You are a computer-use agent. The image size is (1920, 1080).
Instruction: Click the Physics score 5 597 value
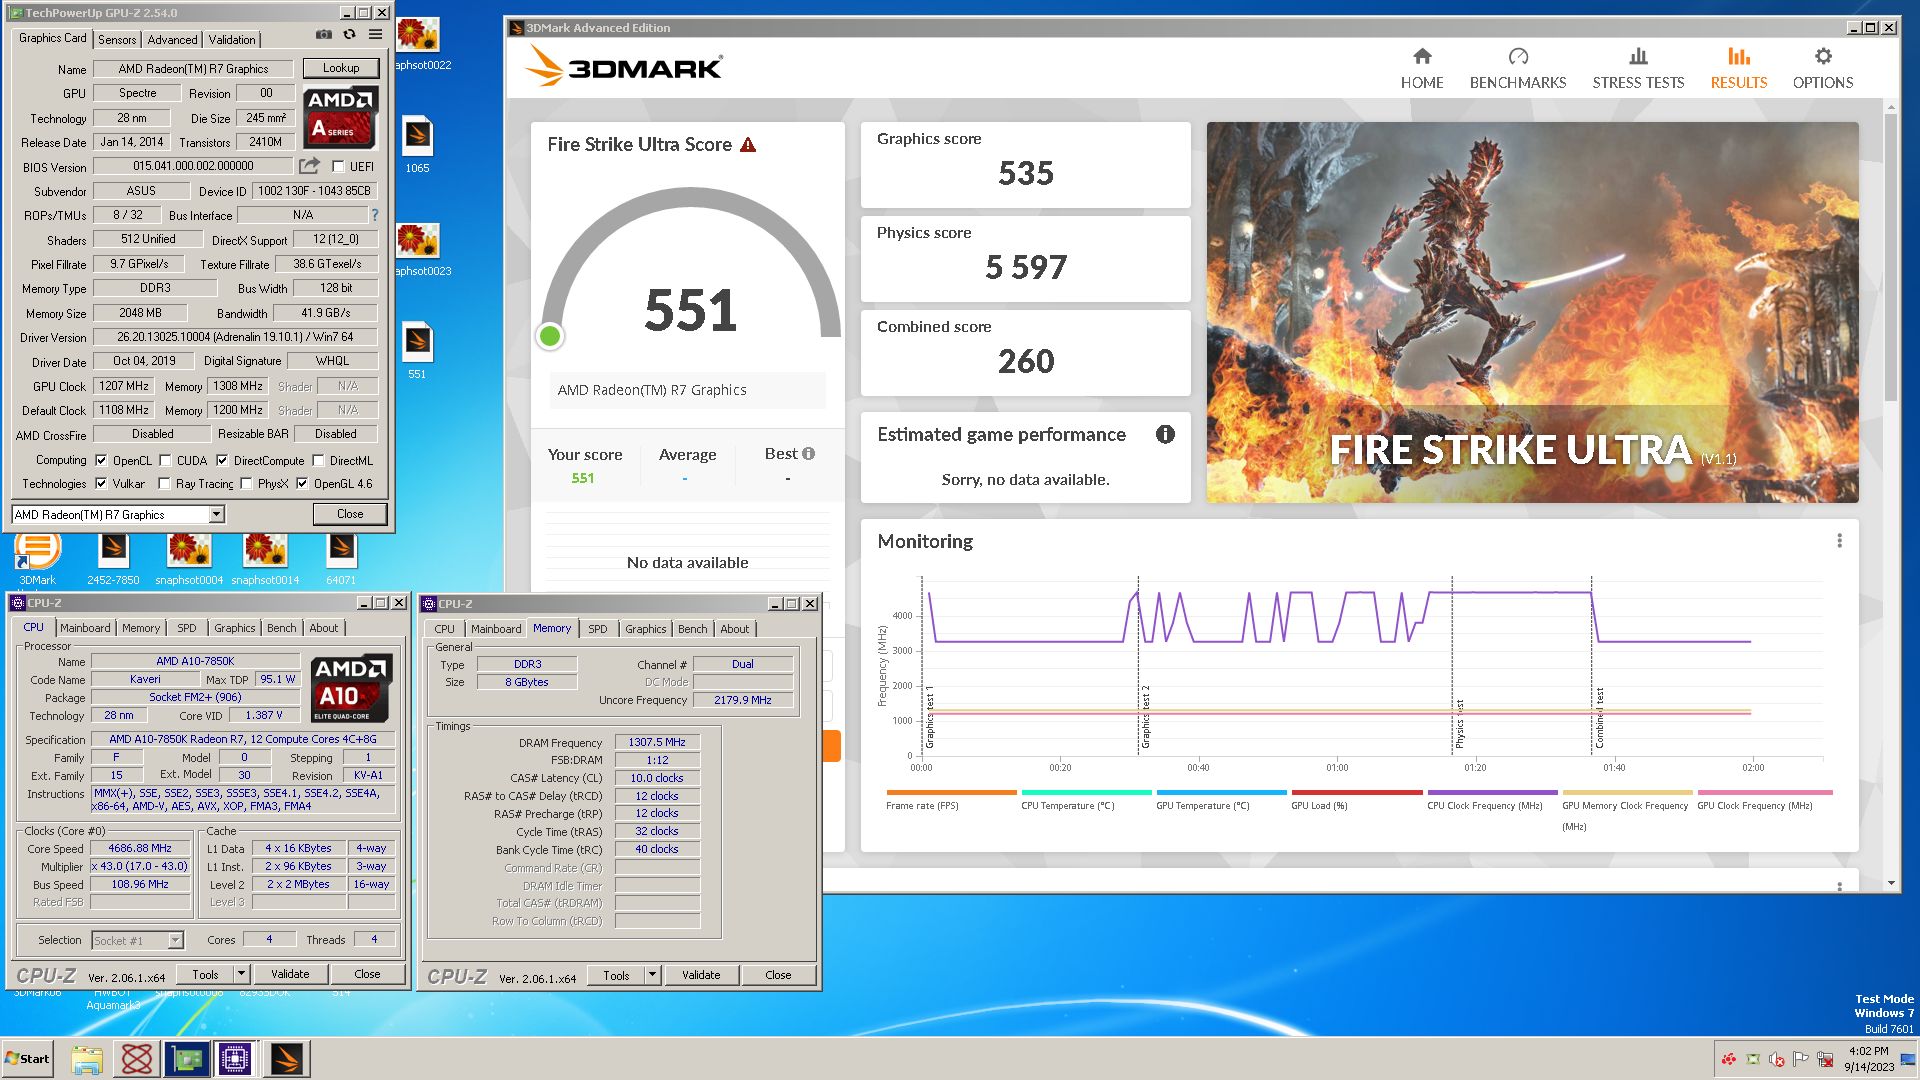1026,268
